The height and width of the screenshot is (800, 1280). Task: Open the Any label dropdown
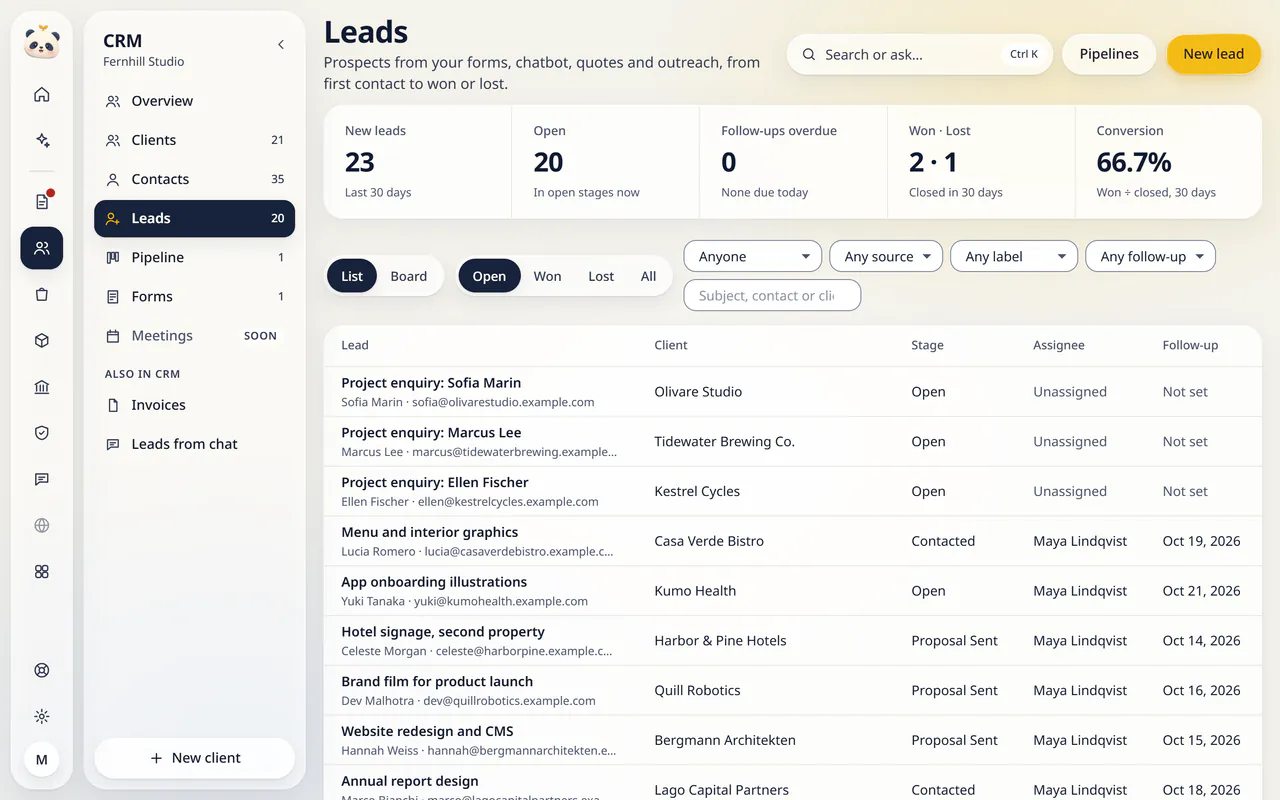[1014, 256]
